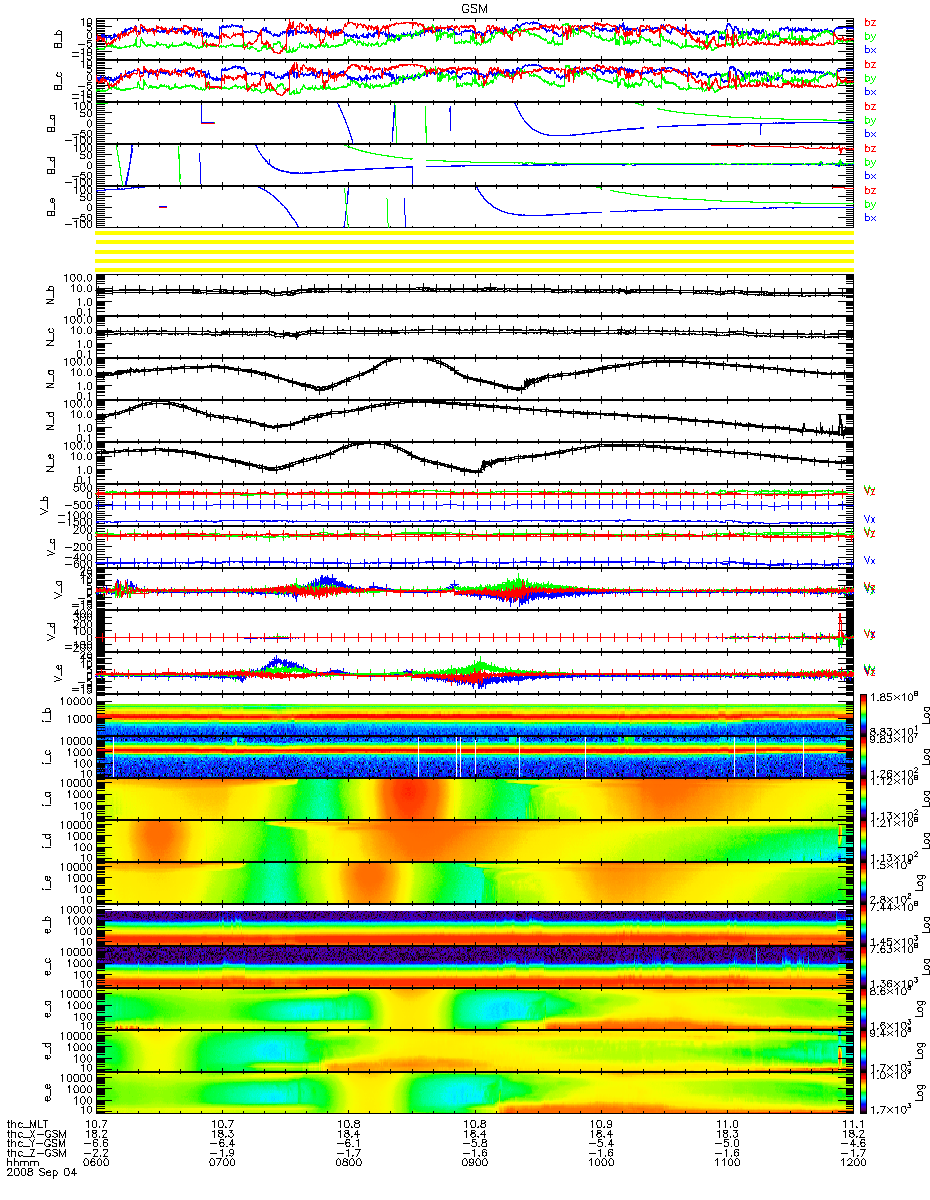Click the Vx legend of the V_c panel
Image resolution: width=930 pixels, height=1200 pixels.
coord(870,560)
